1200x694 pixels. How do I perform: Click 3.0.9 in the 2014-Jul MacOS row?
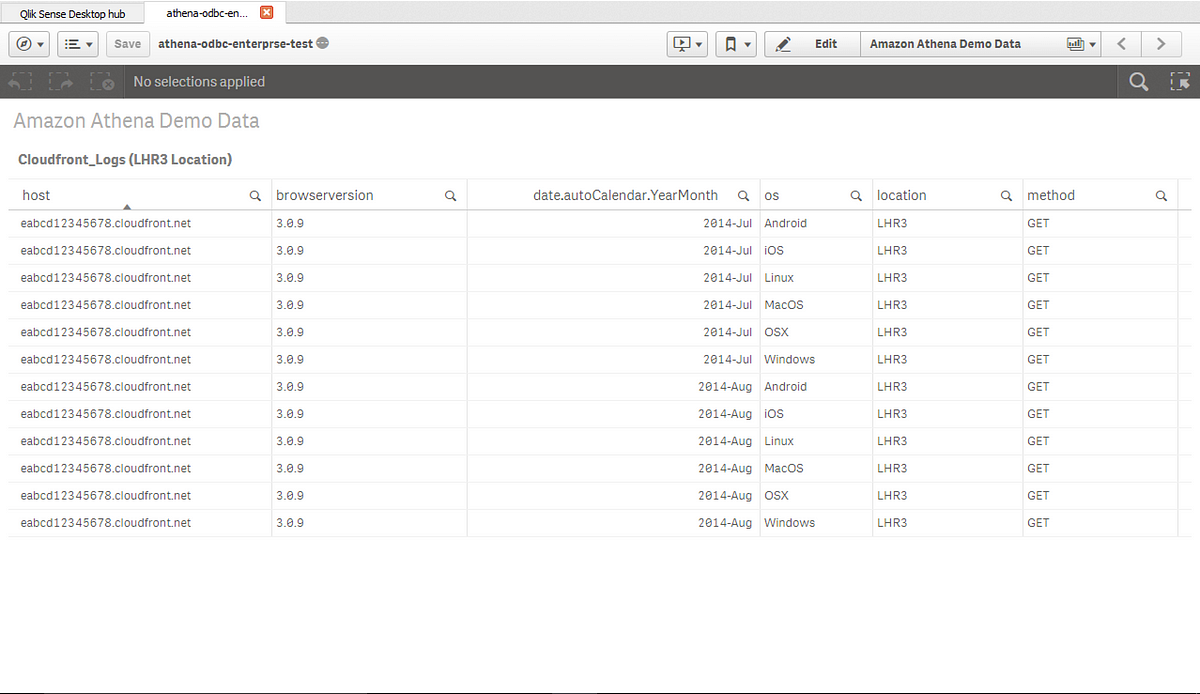(290, 304)
